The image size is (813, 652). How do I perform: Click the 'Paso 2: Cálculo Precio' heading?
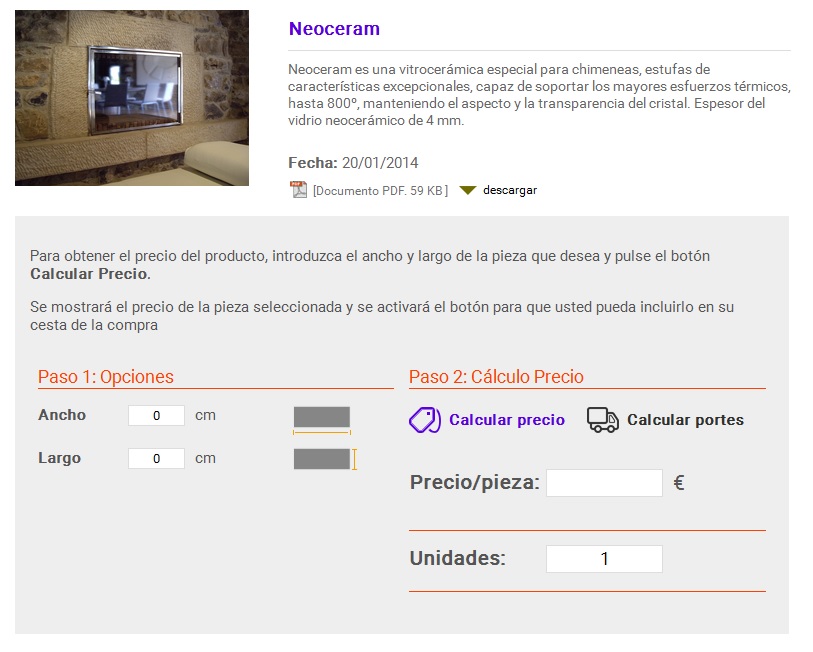[x=496, y=377]
